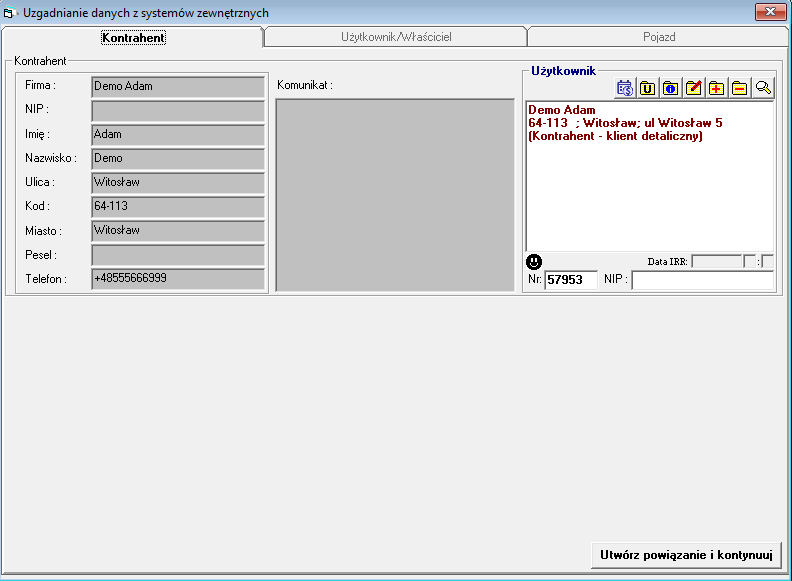Select the Kontrahent tab
792x581 pixels.
[133, 37]
